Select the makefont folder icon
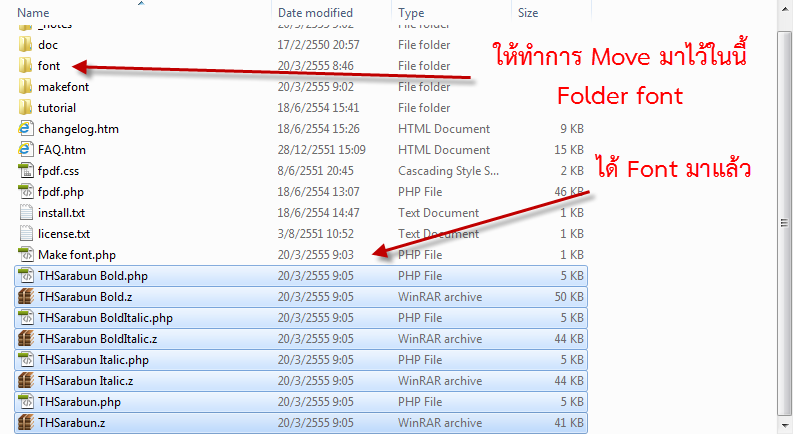 25,86
